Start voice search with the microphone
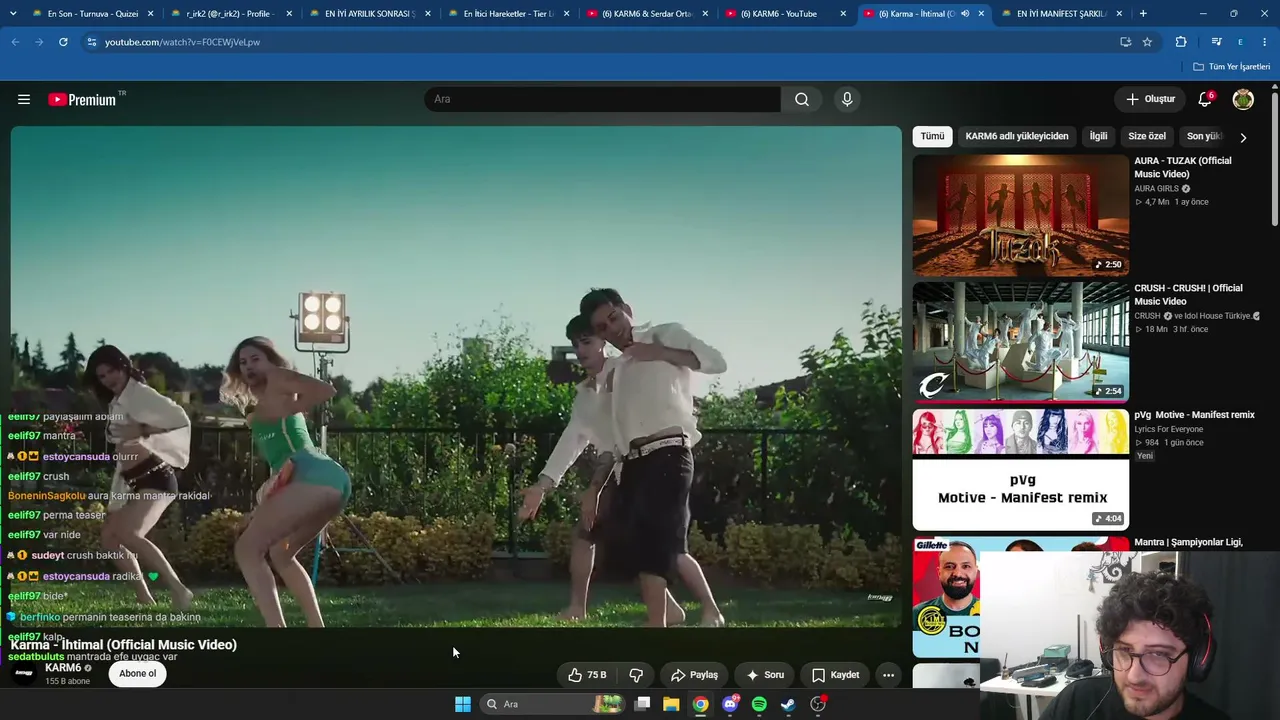This screenshot has height=720, width=1280. [x=847, y=99]
